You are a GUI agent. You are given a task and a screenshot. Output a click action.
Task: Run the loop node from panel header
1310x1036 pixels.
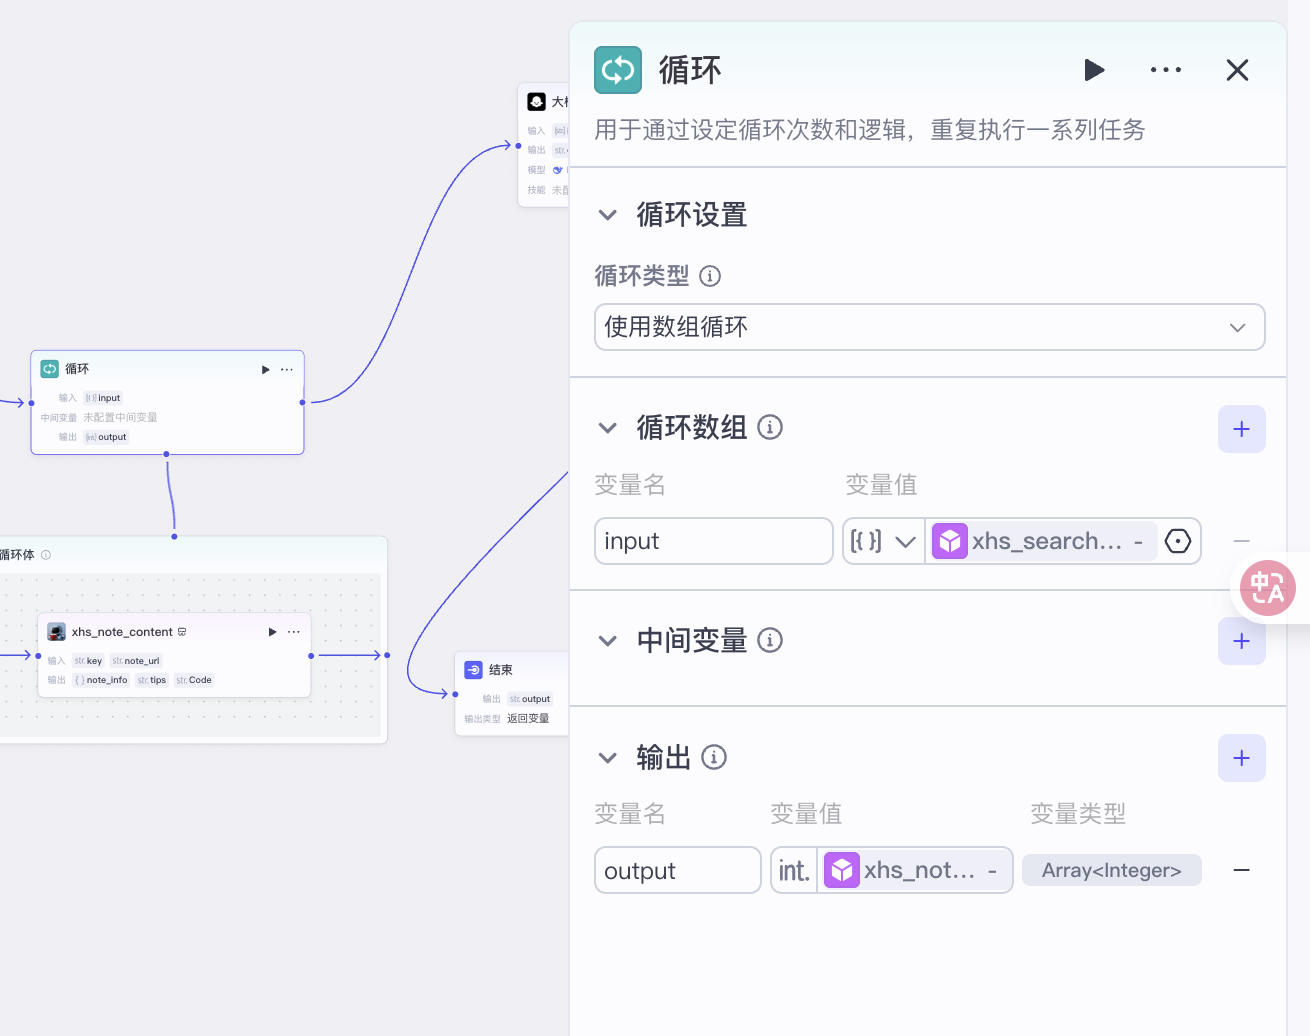1094,70
